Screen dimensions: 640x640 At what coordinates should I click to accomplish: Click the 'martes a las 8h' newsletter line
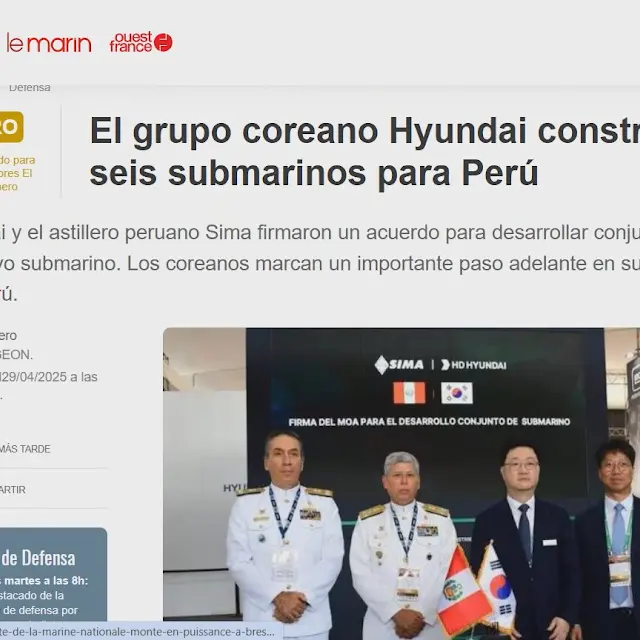click(x=44, y=580)
